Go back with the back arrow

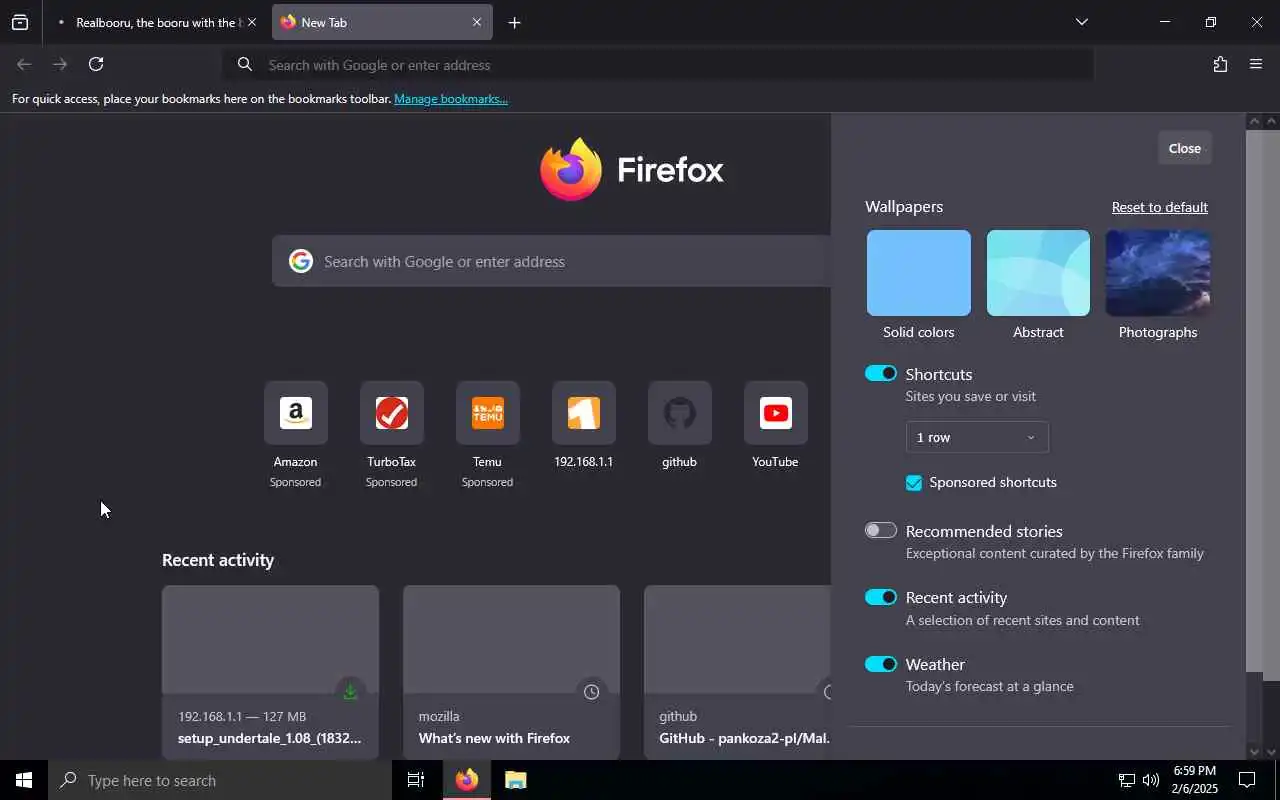24,64
